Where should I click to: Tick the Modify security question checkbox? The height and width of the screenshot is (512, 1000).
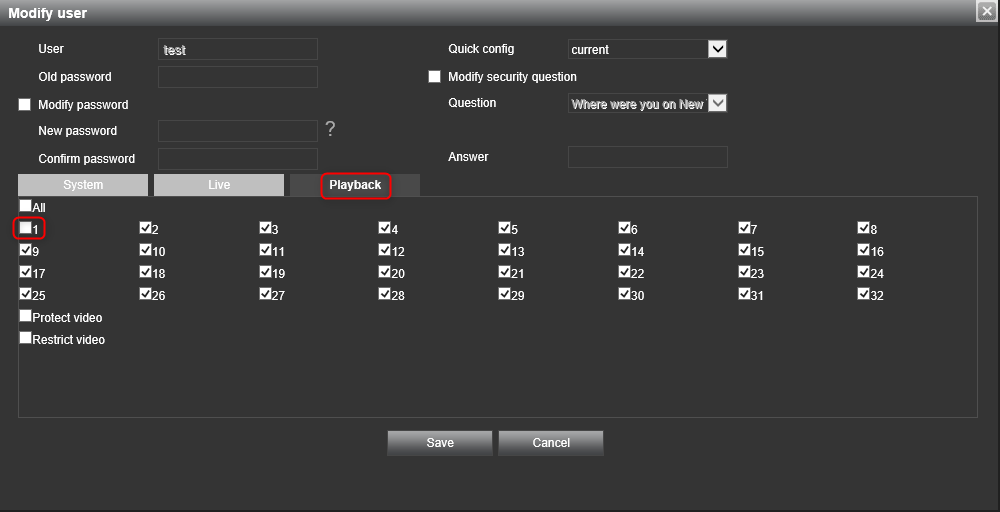(x=434, y=77)
